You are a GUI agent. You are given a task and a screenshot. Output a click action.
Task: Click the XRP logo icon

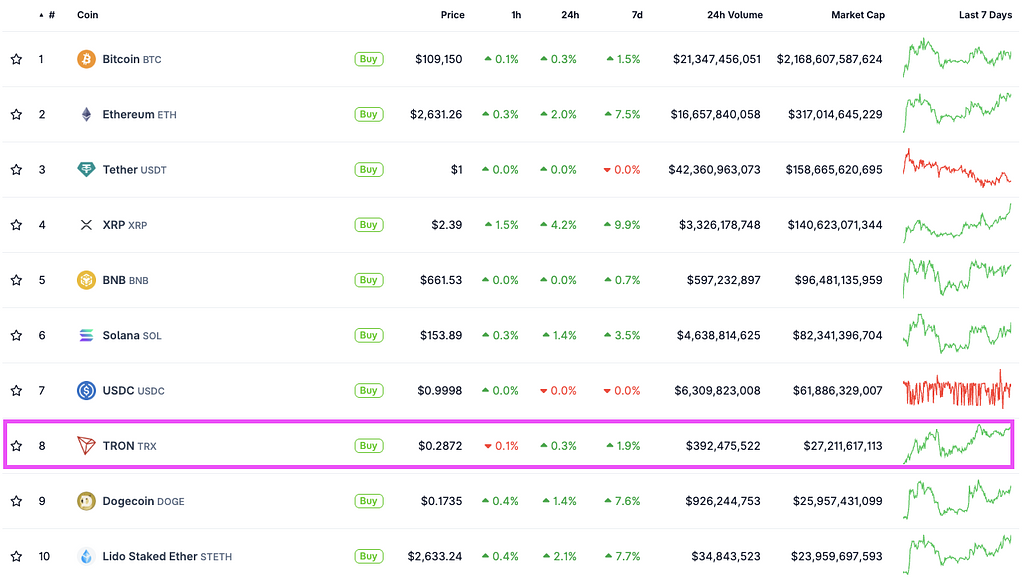pos(87,225)
